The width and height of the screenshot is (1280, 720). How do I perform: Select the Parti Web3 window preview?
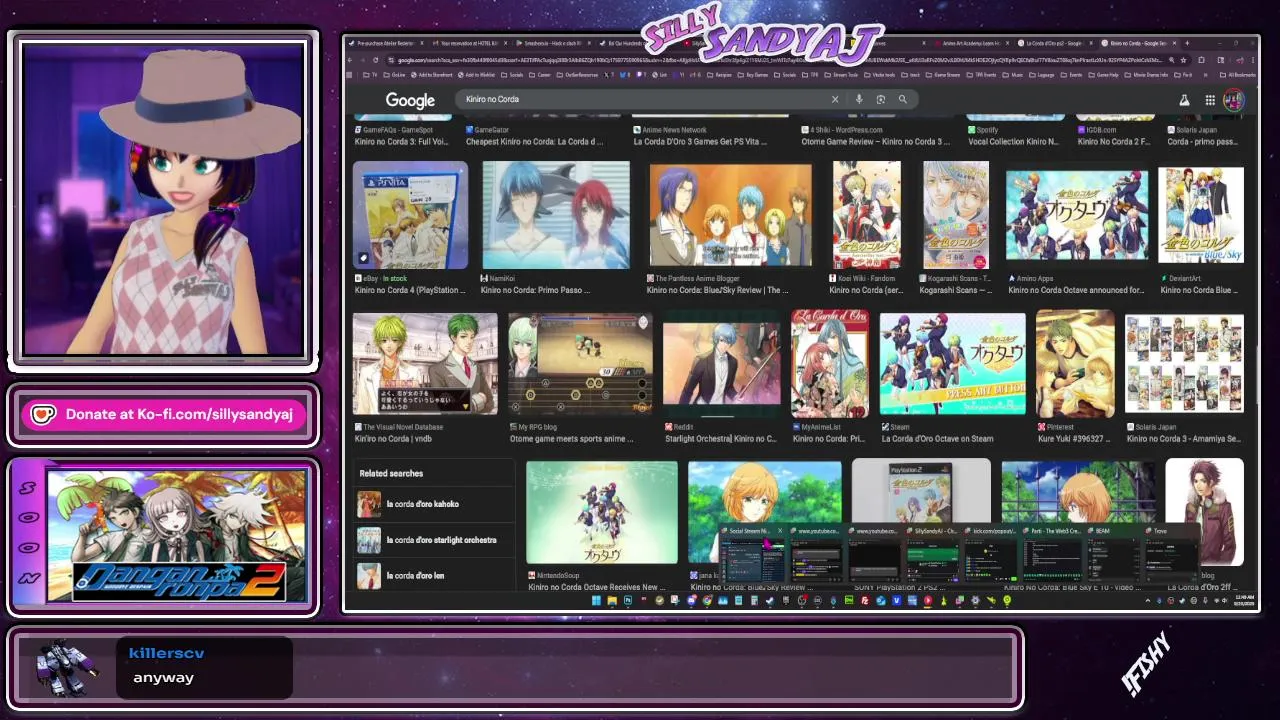tap(1050, 554)
